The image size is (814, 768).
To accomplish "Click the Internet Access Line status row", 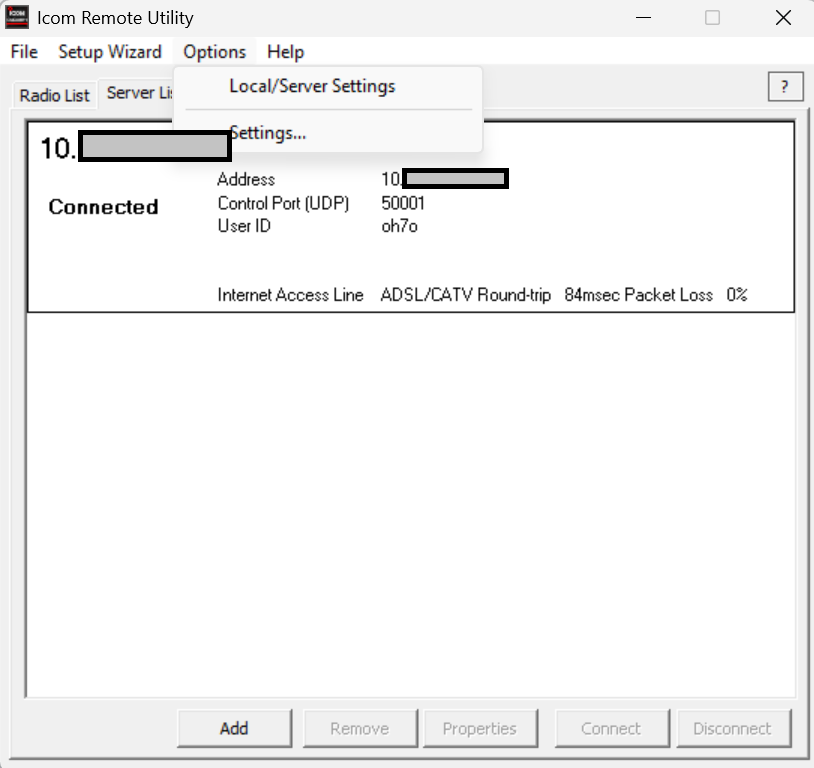I will pyautogui.click(x=482, y=295).
